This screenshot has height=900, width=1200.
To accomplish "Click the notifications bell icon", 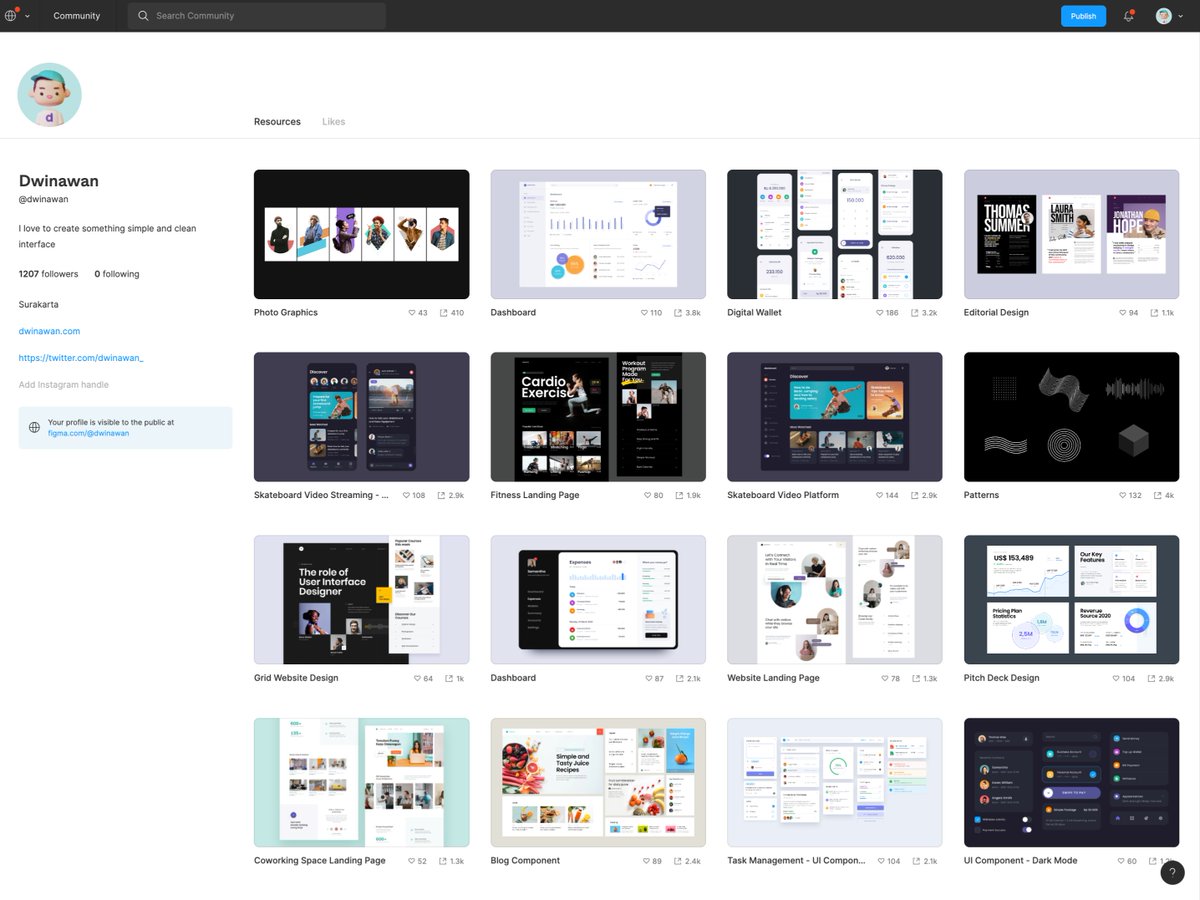I will point(1129,16).
